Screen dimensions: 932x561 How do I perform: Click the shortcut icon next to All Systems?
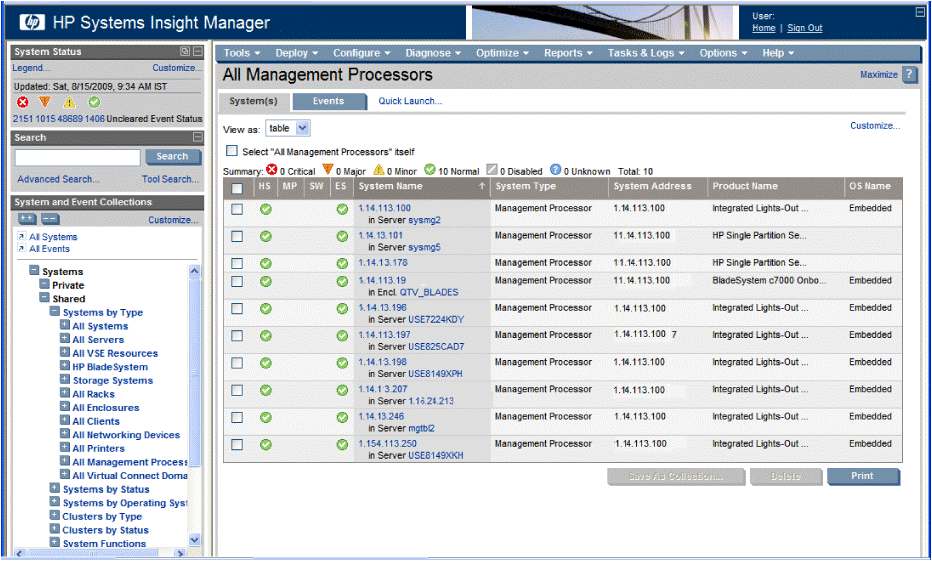[x=21, y=237]
